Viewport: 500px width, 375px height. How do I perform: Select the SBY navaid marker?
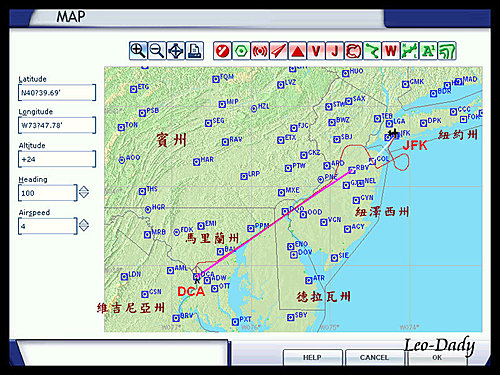pyautogui.click(x=290, y=317)
